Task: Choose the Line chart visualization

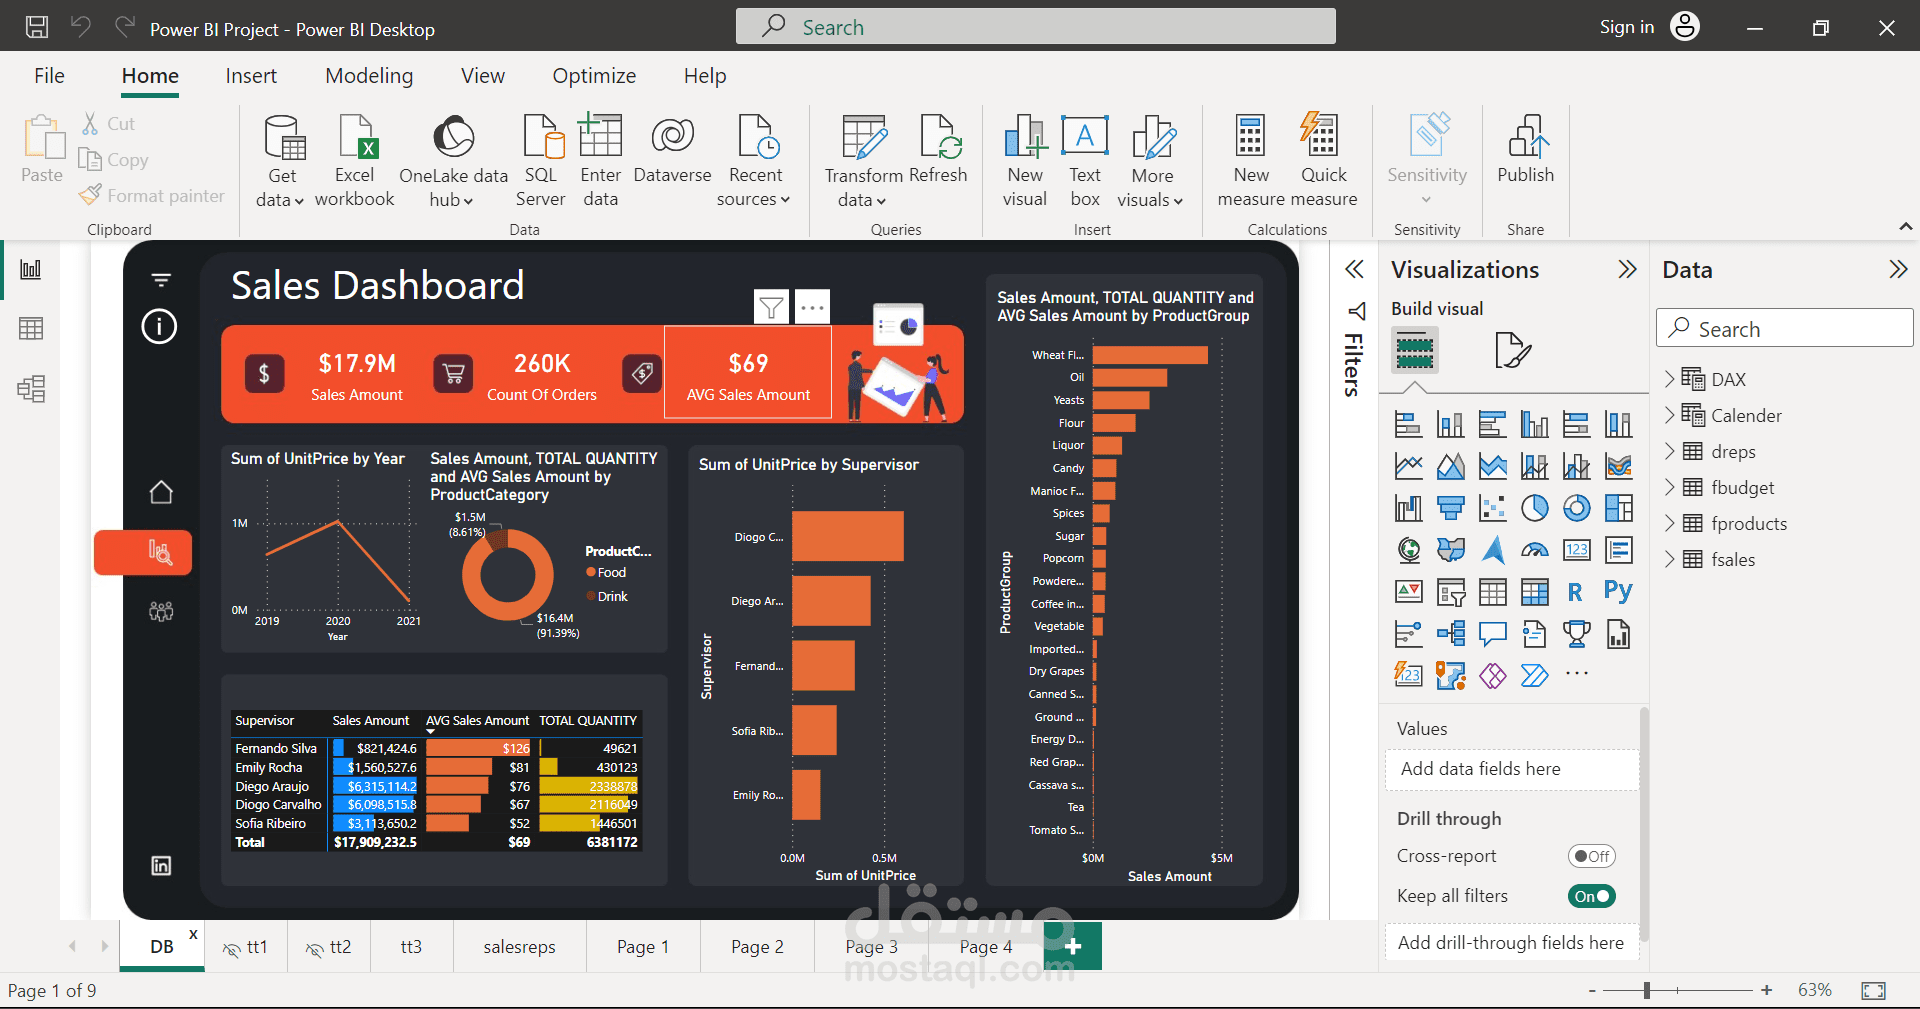Action: pos(1409,467)
